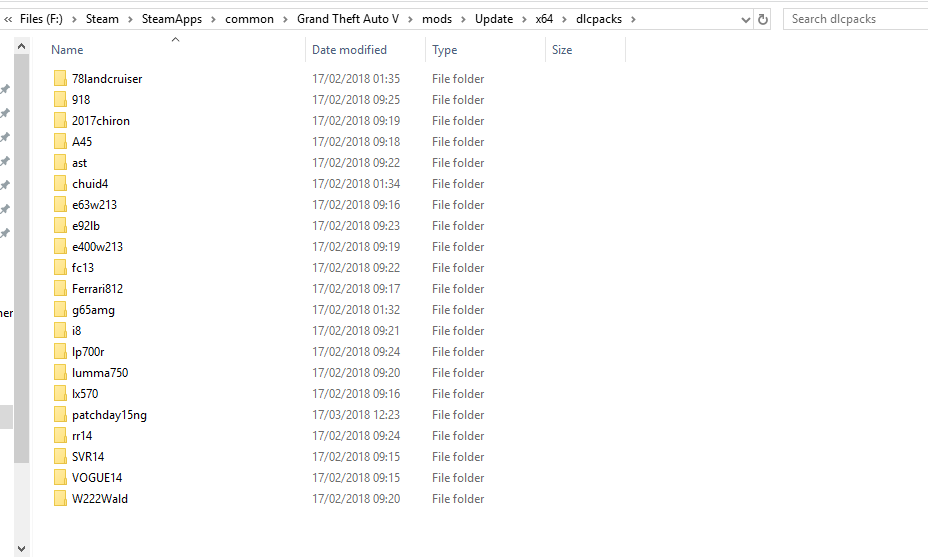Image resolution: width=928 pixels, height=560 pixels.
Task: Select the g65amg folder name text
Action: 94,310
